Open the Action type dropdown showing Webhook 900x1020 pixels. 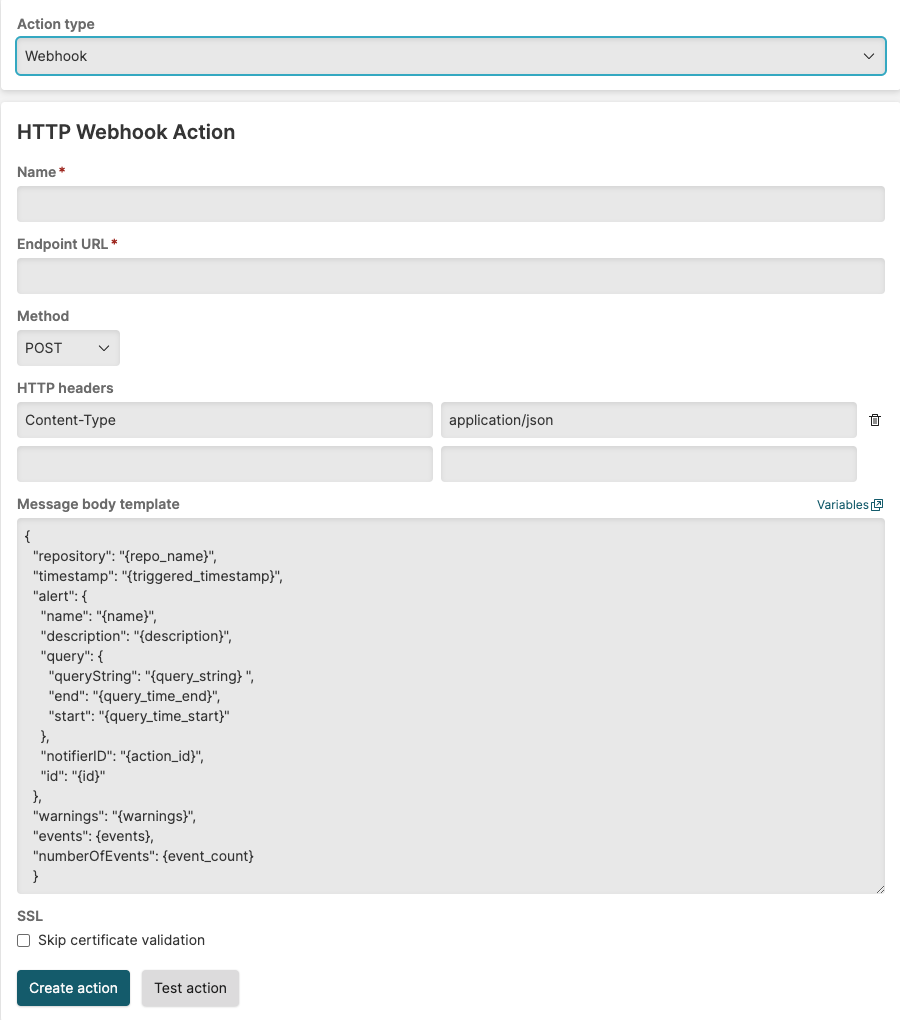click(450, 56)
